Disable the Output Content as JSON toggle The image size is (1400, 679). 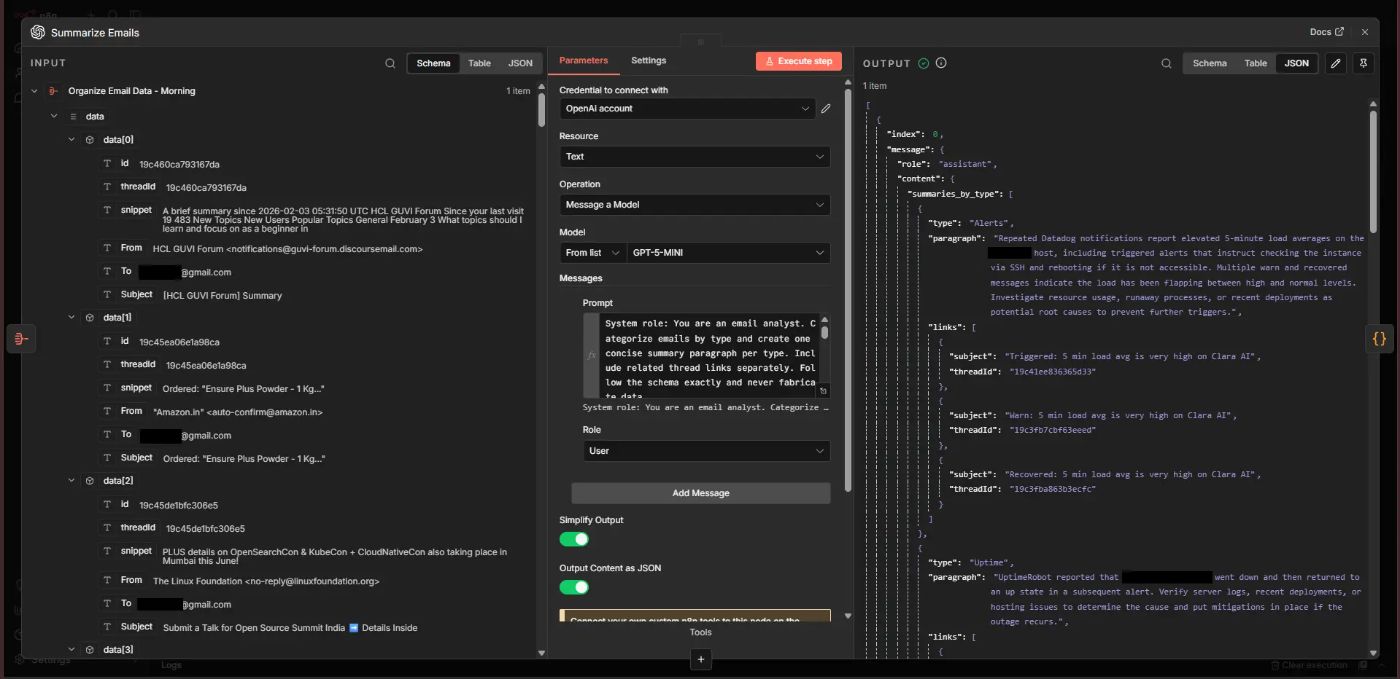574,587
